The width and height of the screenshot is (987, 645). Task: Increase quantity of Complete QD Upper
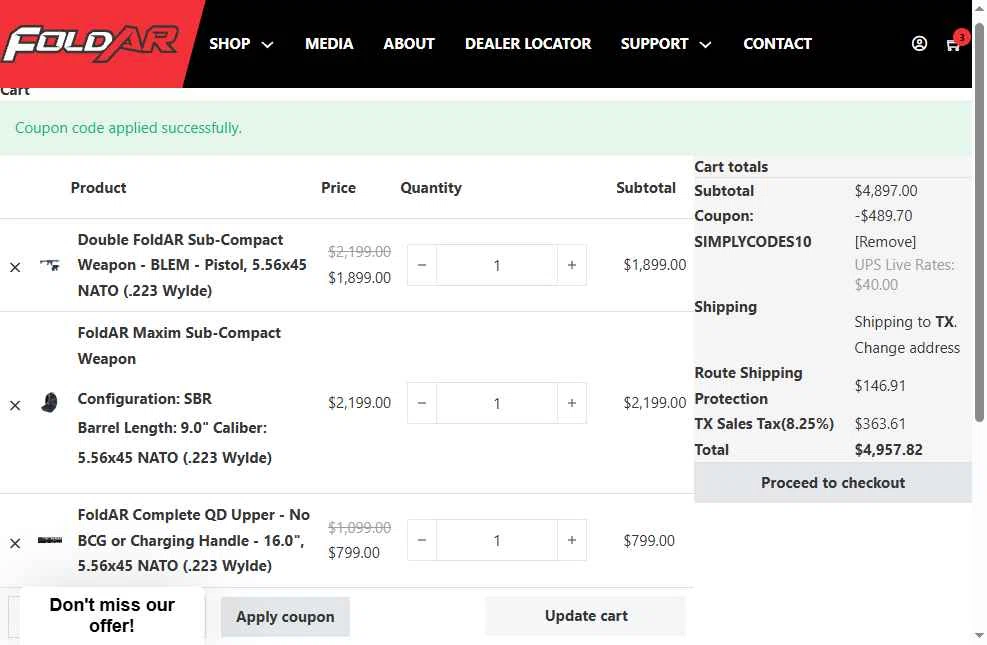(572, 540)
